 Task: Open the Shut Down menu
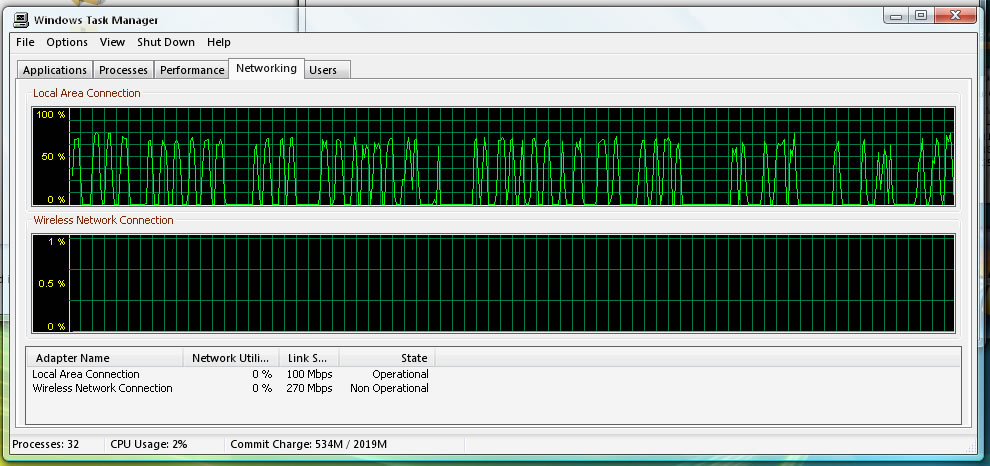166,42
